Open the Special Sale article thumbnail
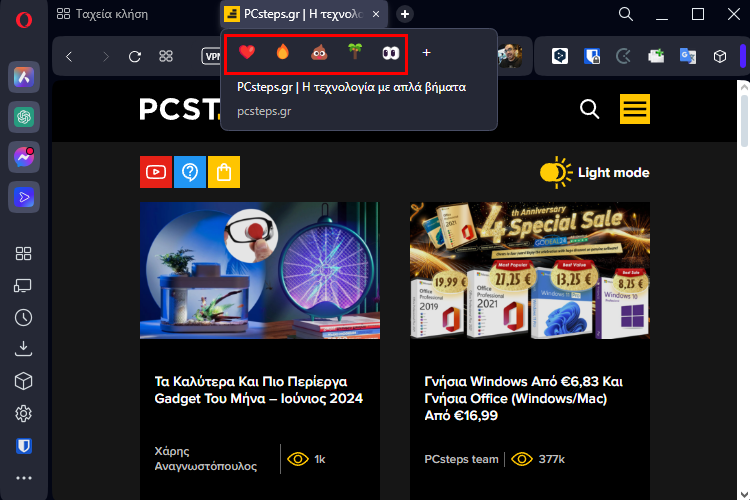Screen dimensions: 750x500 [529, 270]
